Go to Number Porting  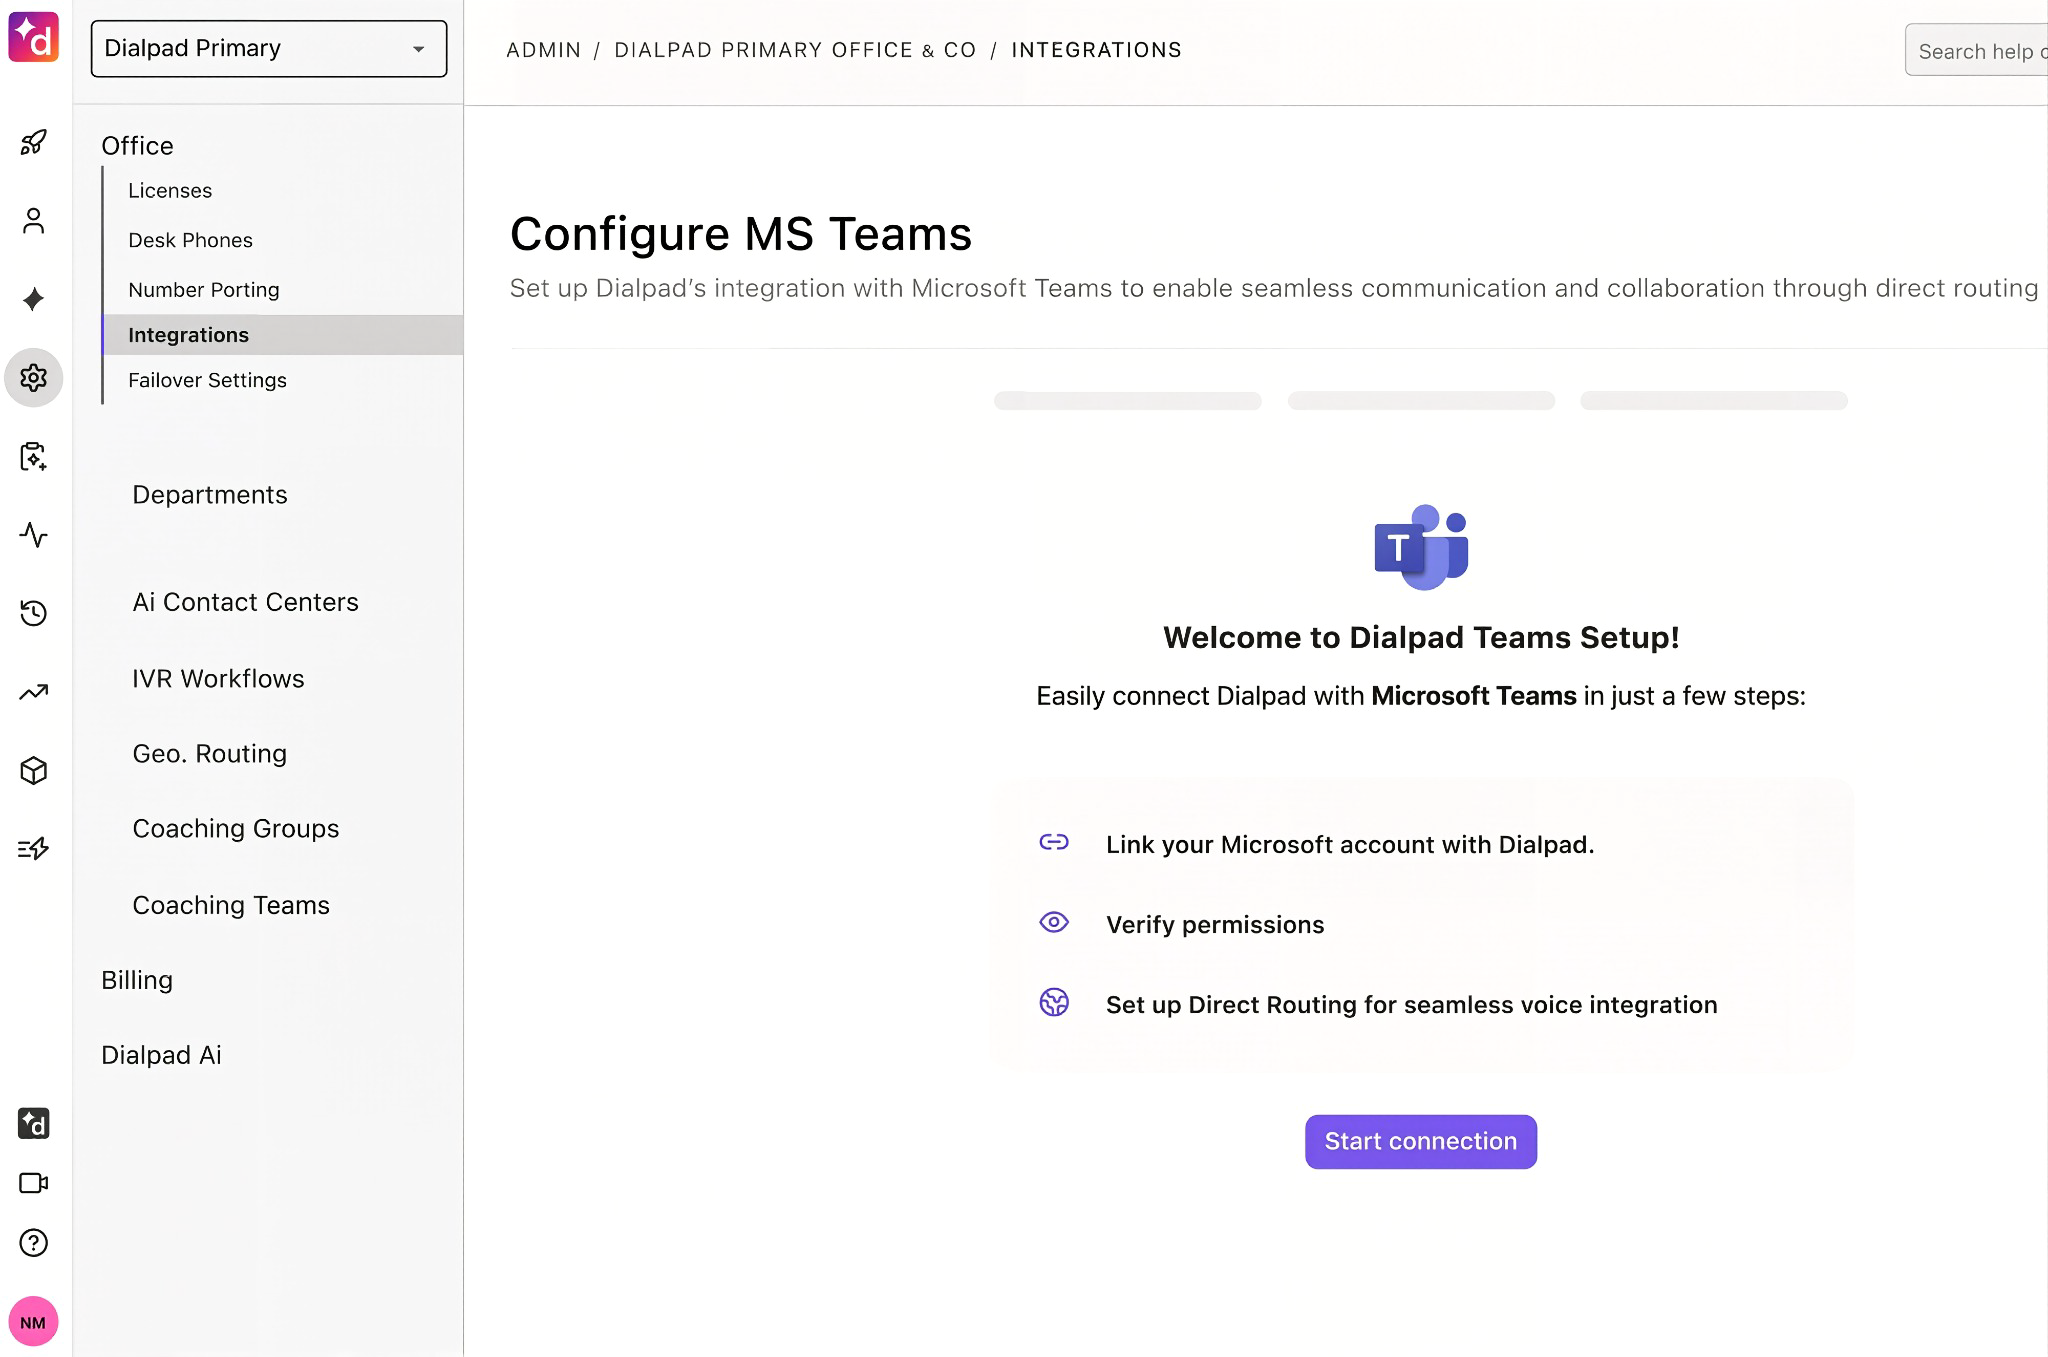click(204, 290)
